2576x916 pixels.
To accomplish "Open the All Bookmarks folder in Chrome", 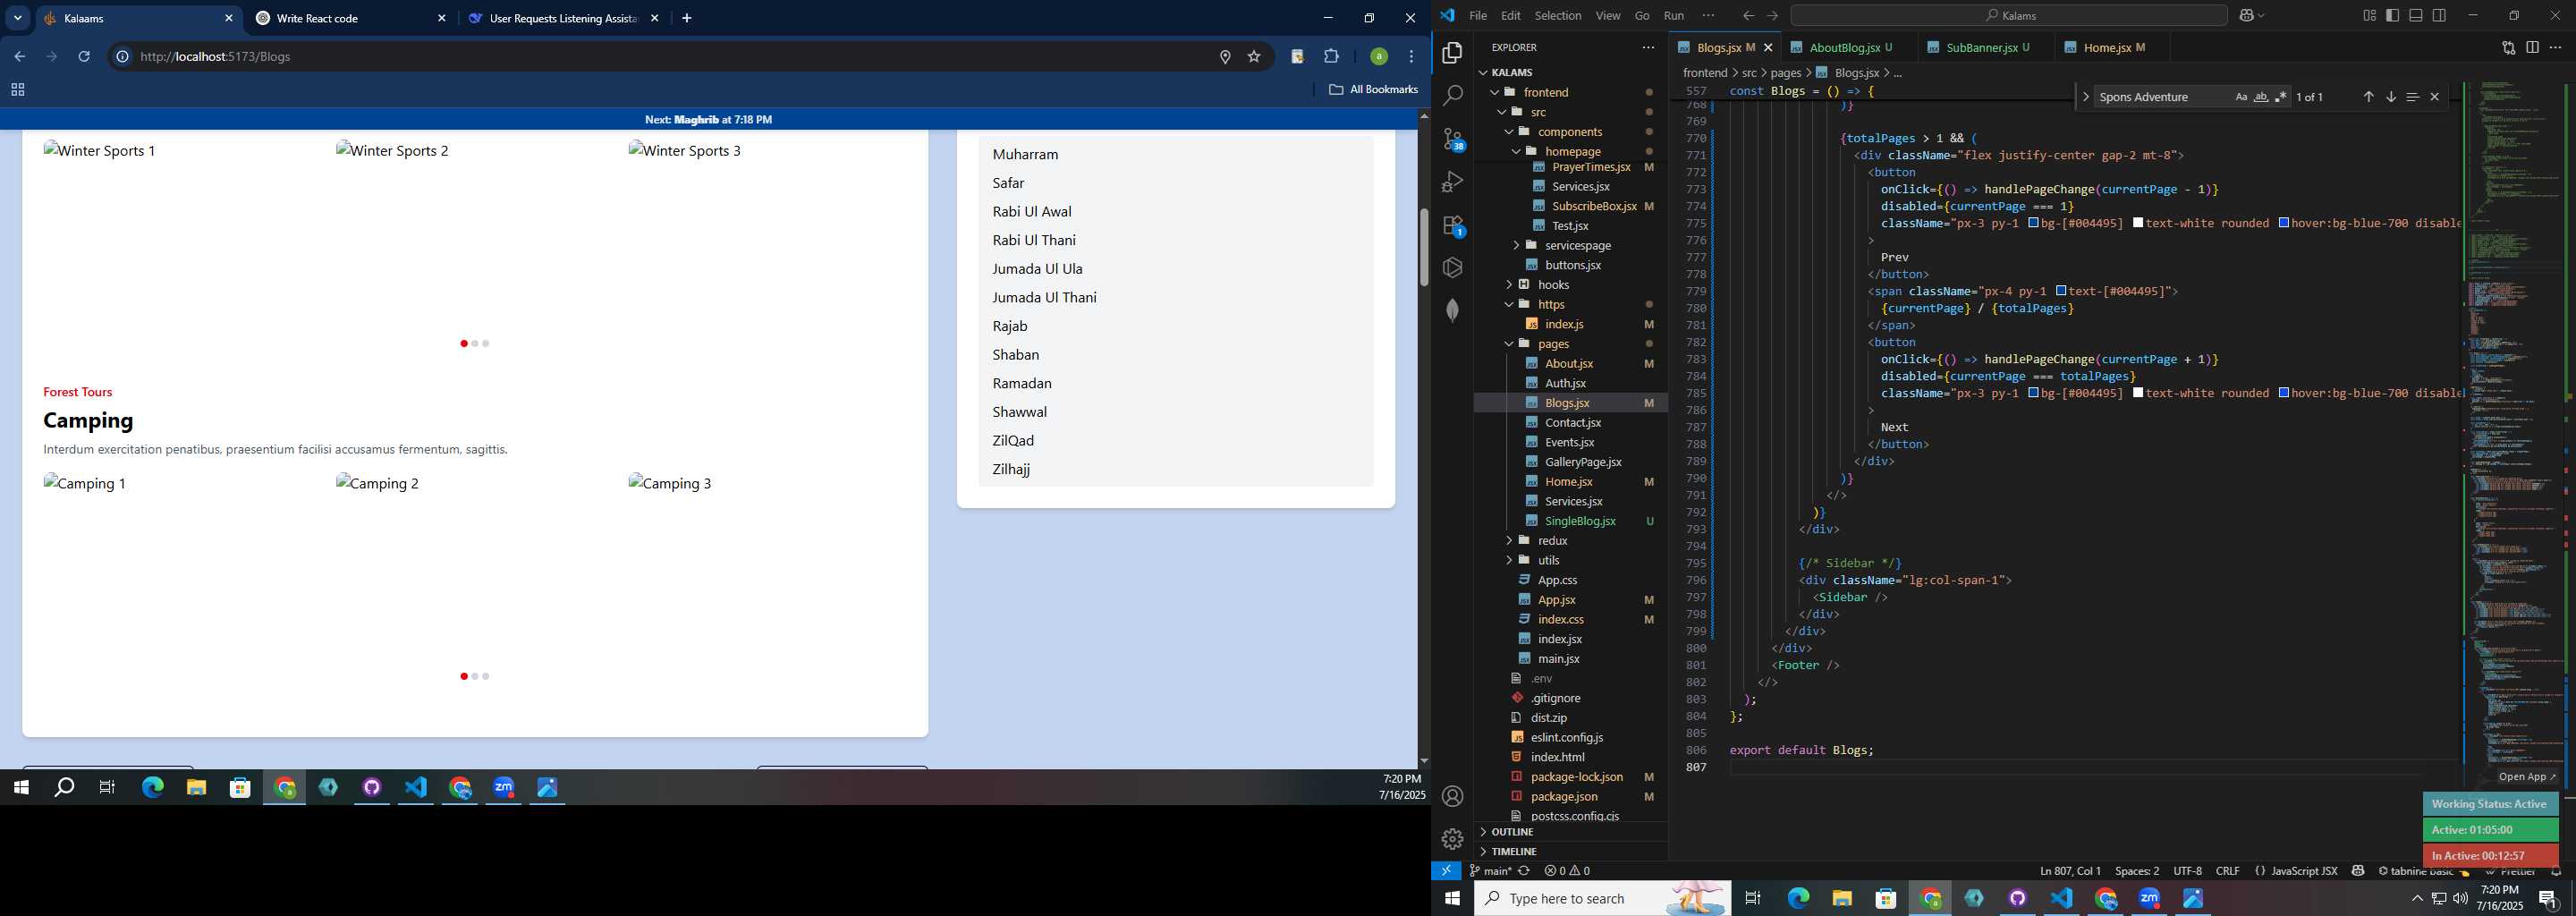I will [x=1373, y=90].
